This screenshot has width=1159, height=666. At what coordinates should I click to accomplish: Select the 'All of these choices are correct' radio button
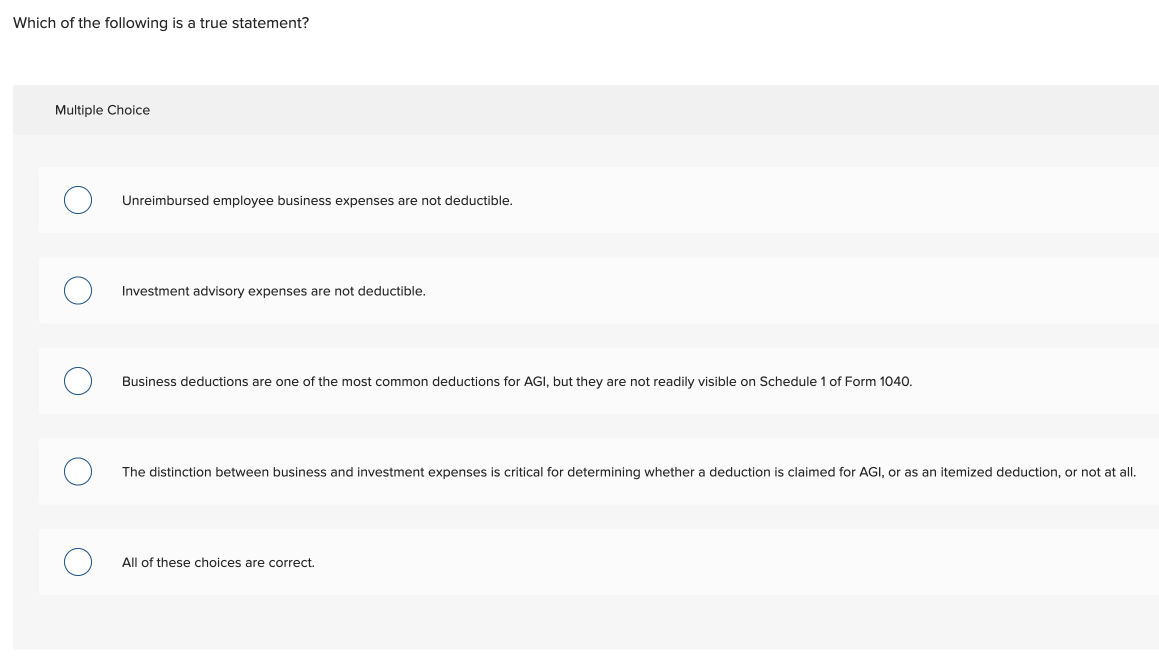click(x=78, y=562)
